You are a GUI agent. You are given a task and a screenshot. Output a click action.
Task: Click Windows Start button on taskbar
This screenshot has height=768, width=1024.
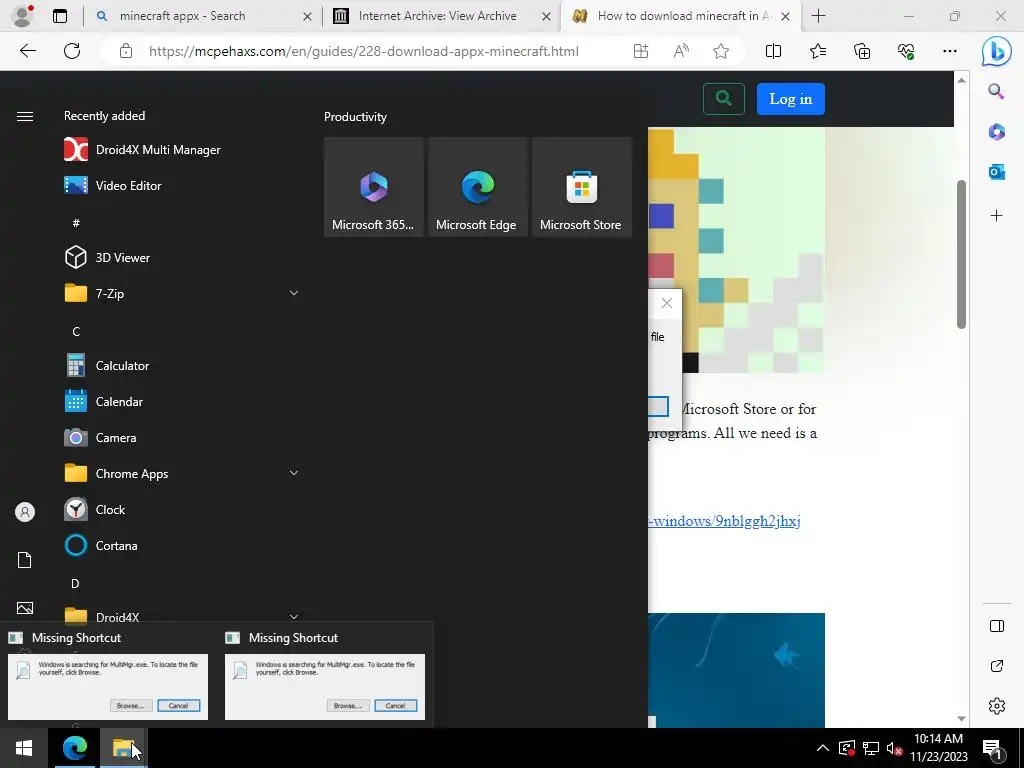pos(24,748)
